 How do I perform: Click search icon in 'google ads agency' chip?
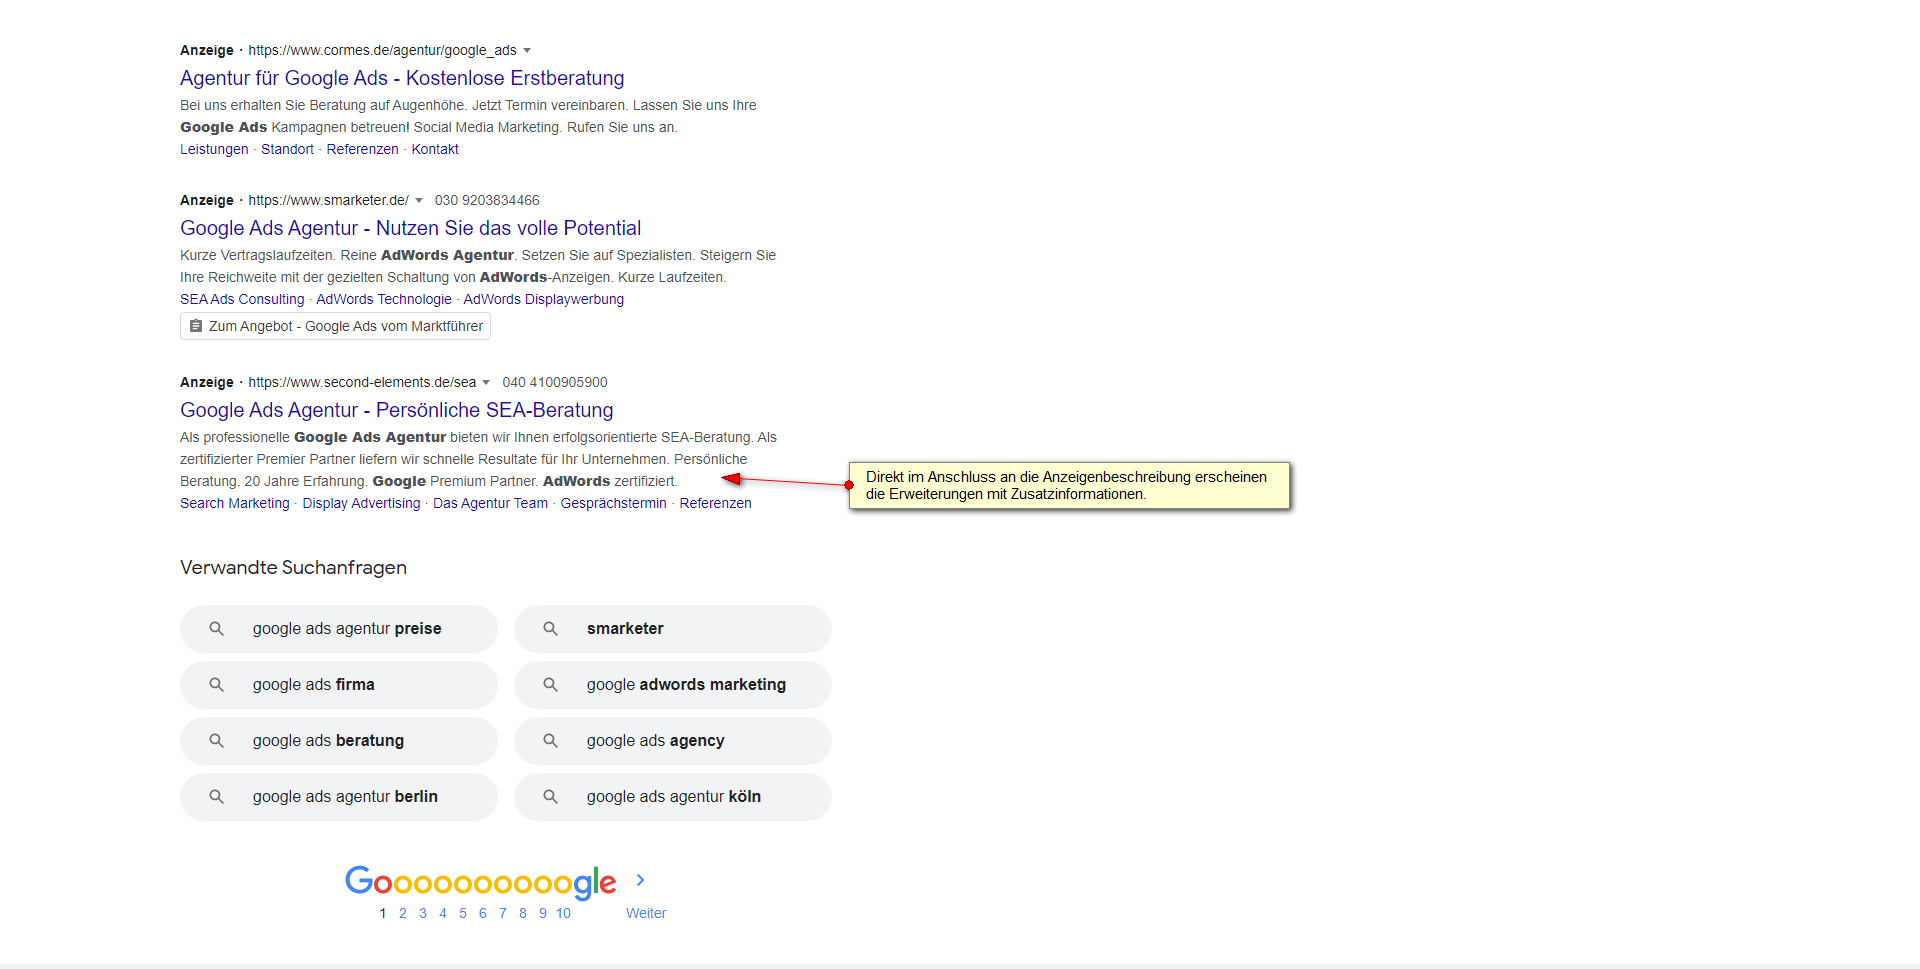point(550,741)
